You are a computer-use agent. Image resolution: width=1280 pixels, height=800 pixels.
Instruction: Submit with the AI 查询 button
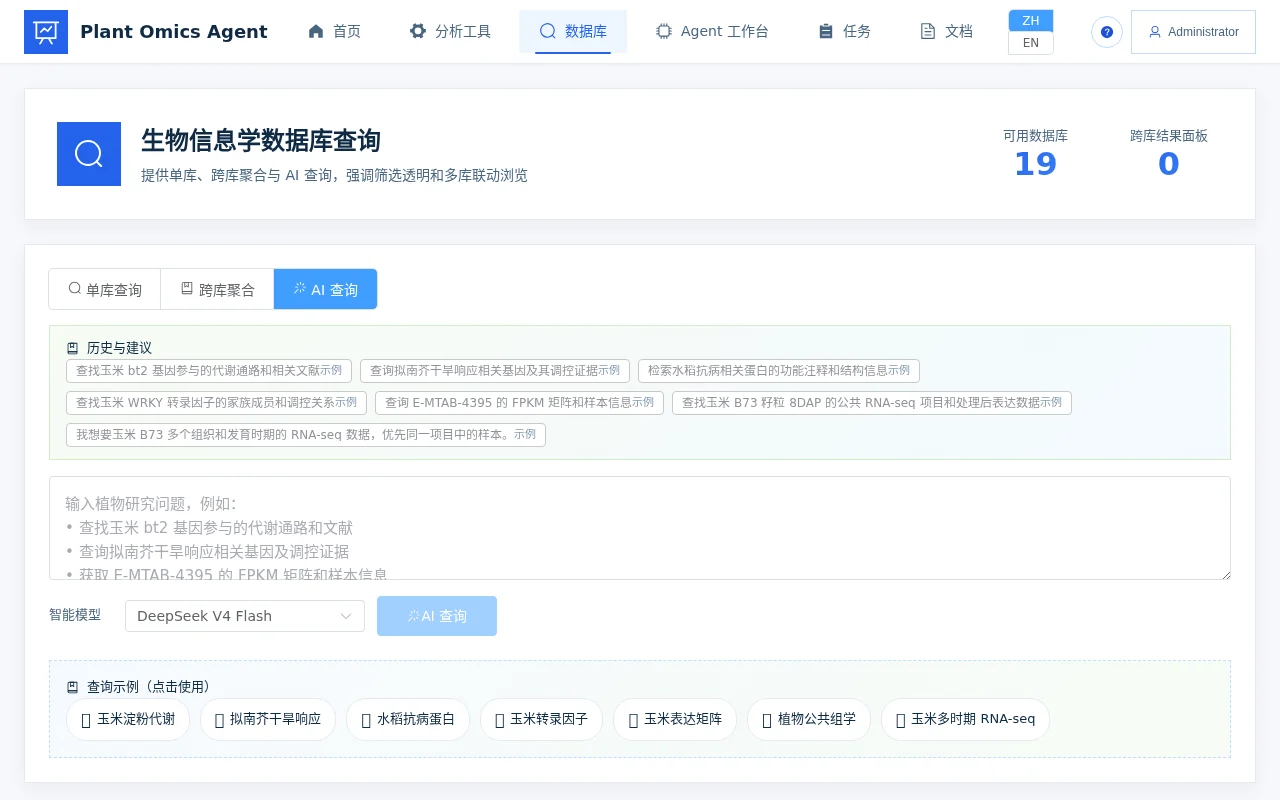point(437,616)
